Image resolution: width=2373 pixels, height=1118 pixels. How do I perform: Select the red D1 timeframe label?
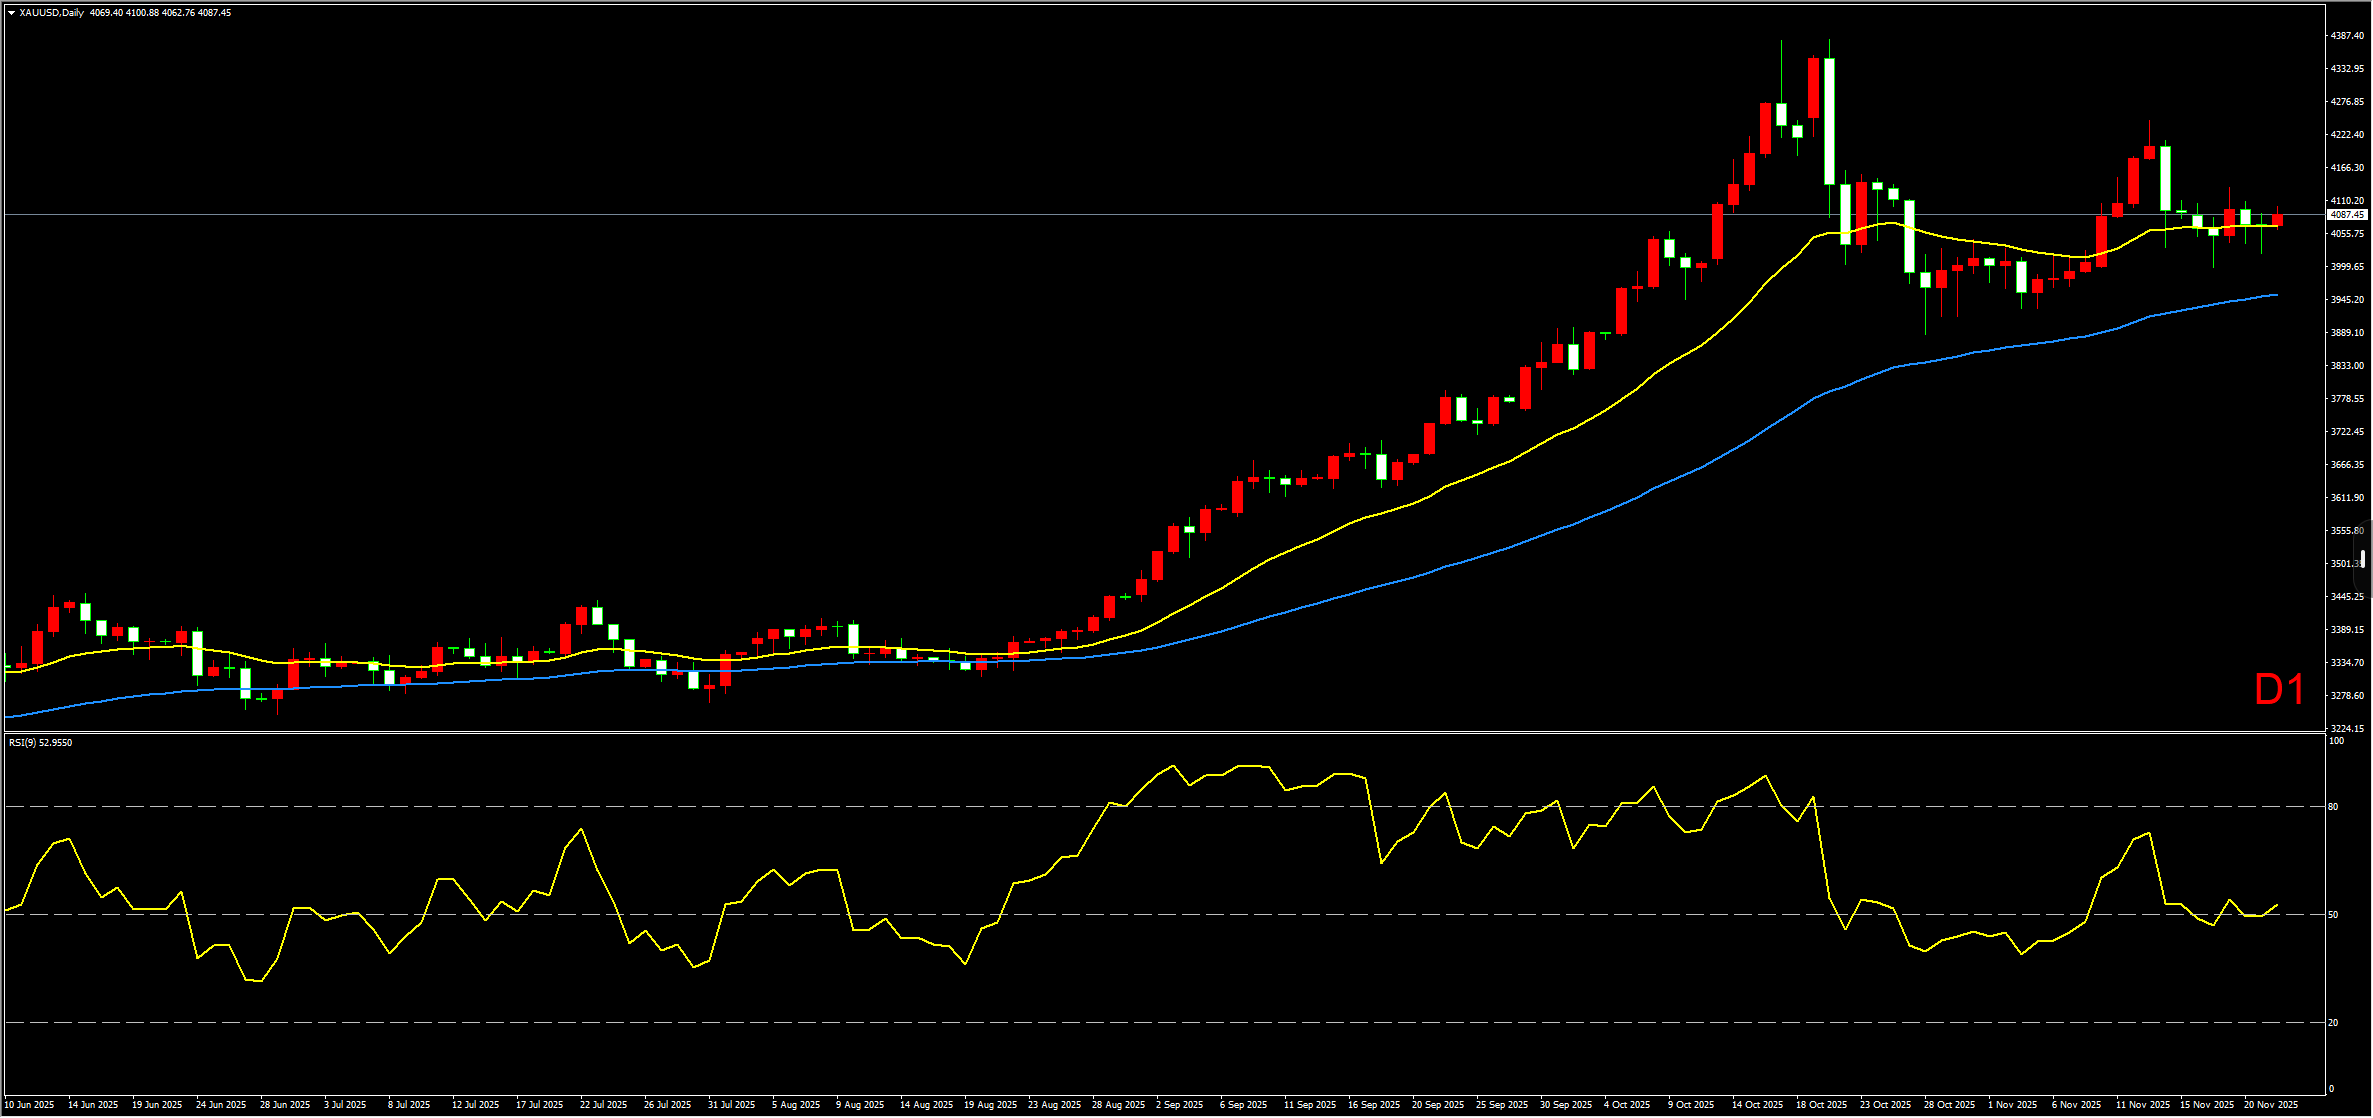2279,690
